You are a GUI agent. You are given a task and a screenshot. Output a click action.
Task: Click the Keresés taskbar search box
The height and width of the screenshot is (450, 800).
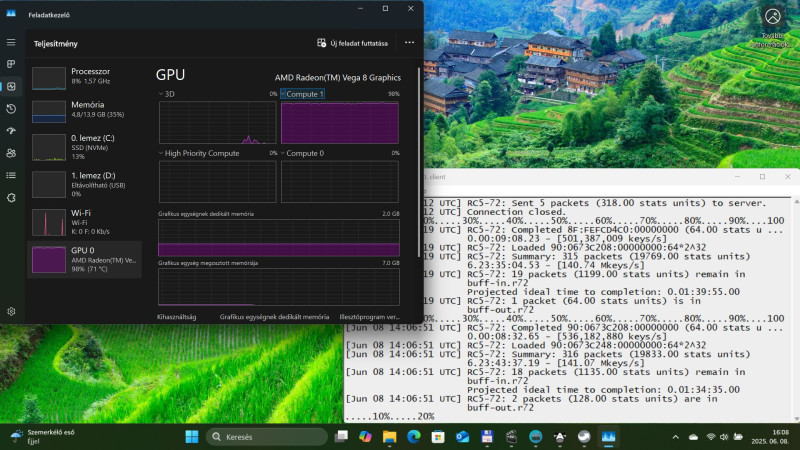click(267, 437)
